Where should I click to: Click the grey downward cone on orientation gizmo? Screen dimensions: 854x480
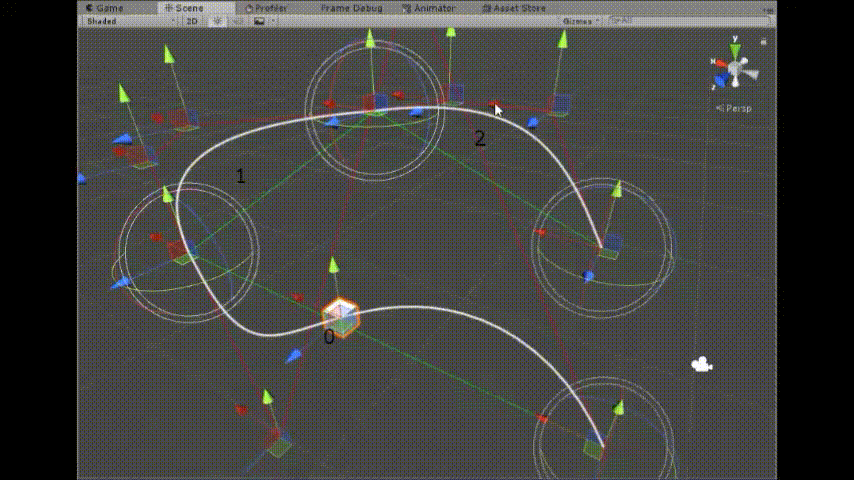point(736,82)
